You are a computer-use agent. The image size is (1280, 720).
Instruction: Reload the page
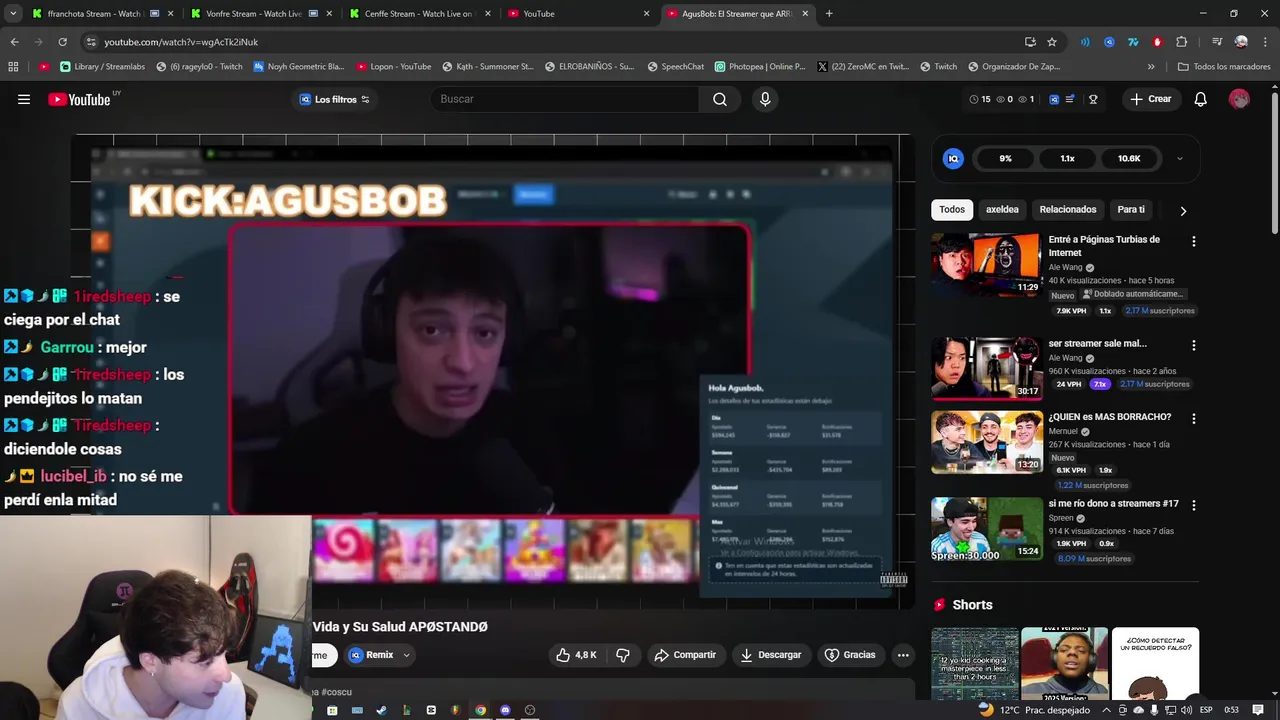point(62,42)
